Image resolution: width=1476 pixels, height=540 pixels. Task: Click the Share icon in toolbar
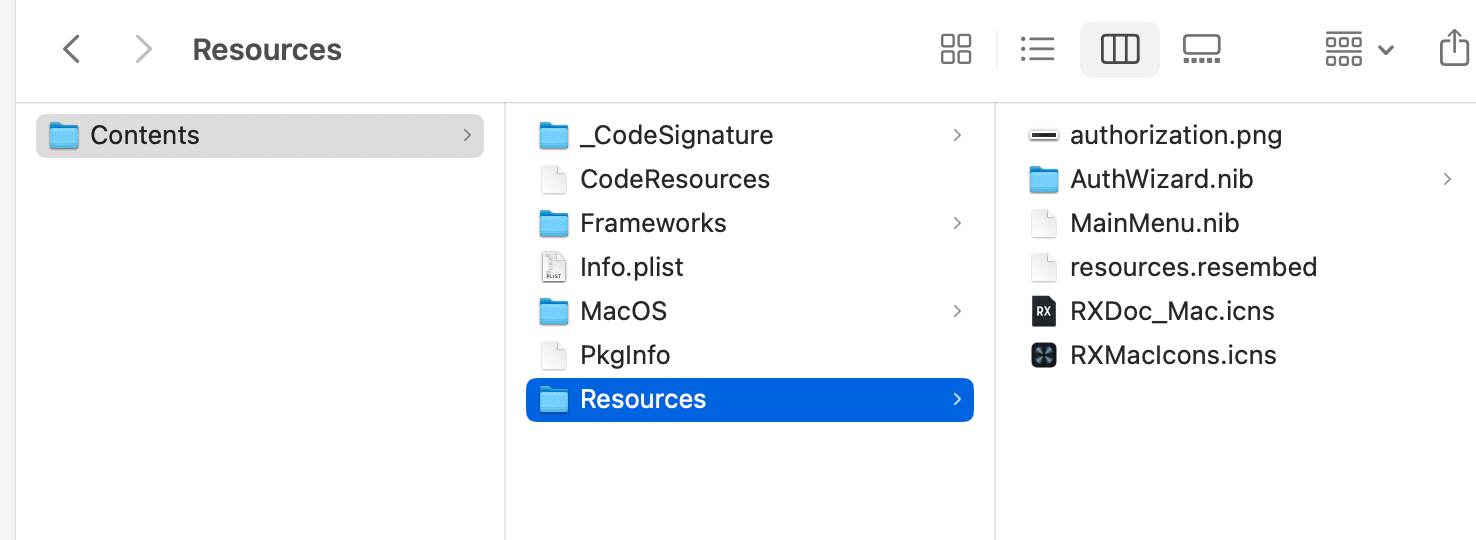(x=1453, y=49)
